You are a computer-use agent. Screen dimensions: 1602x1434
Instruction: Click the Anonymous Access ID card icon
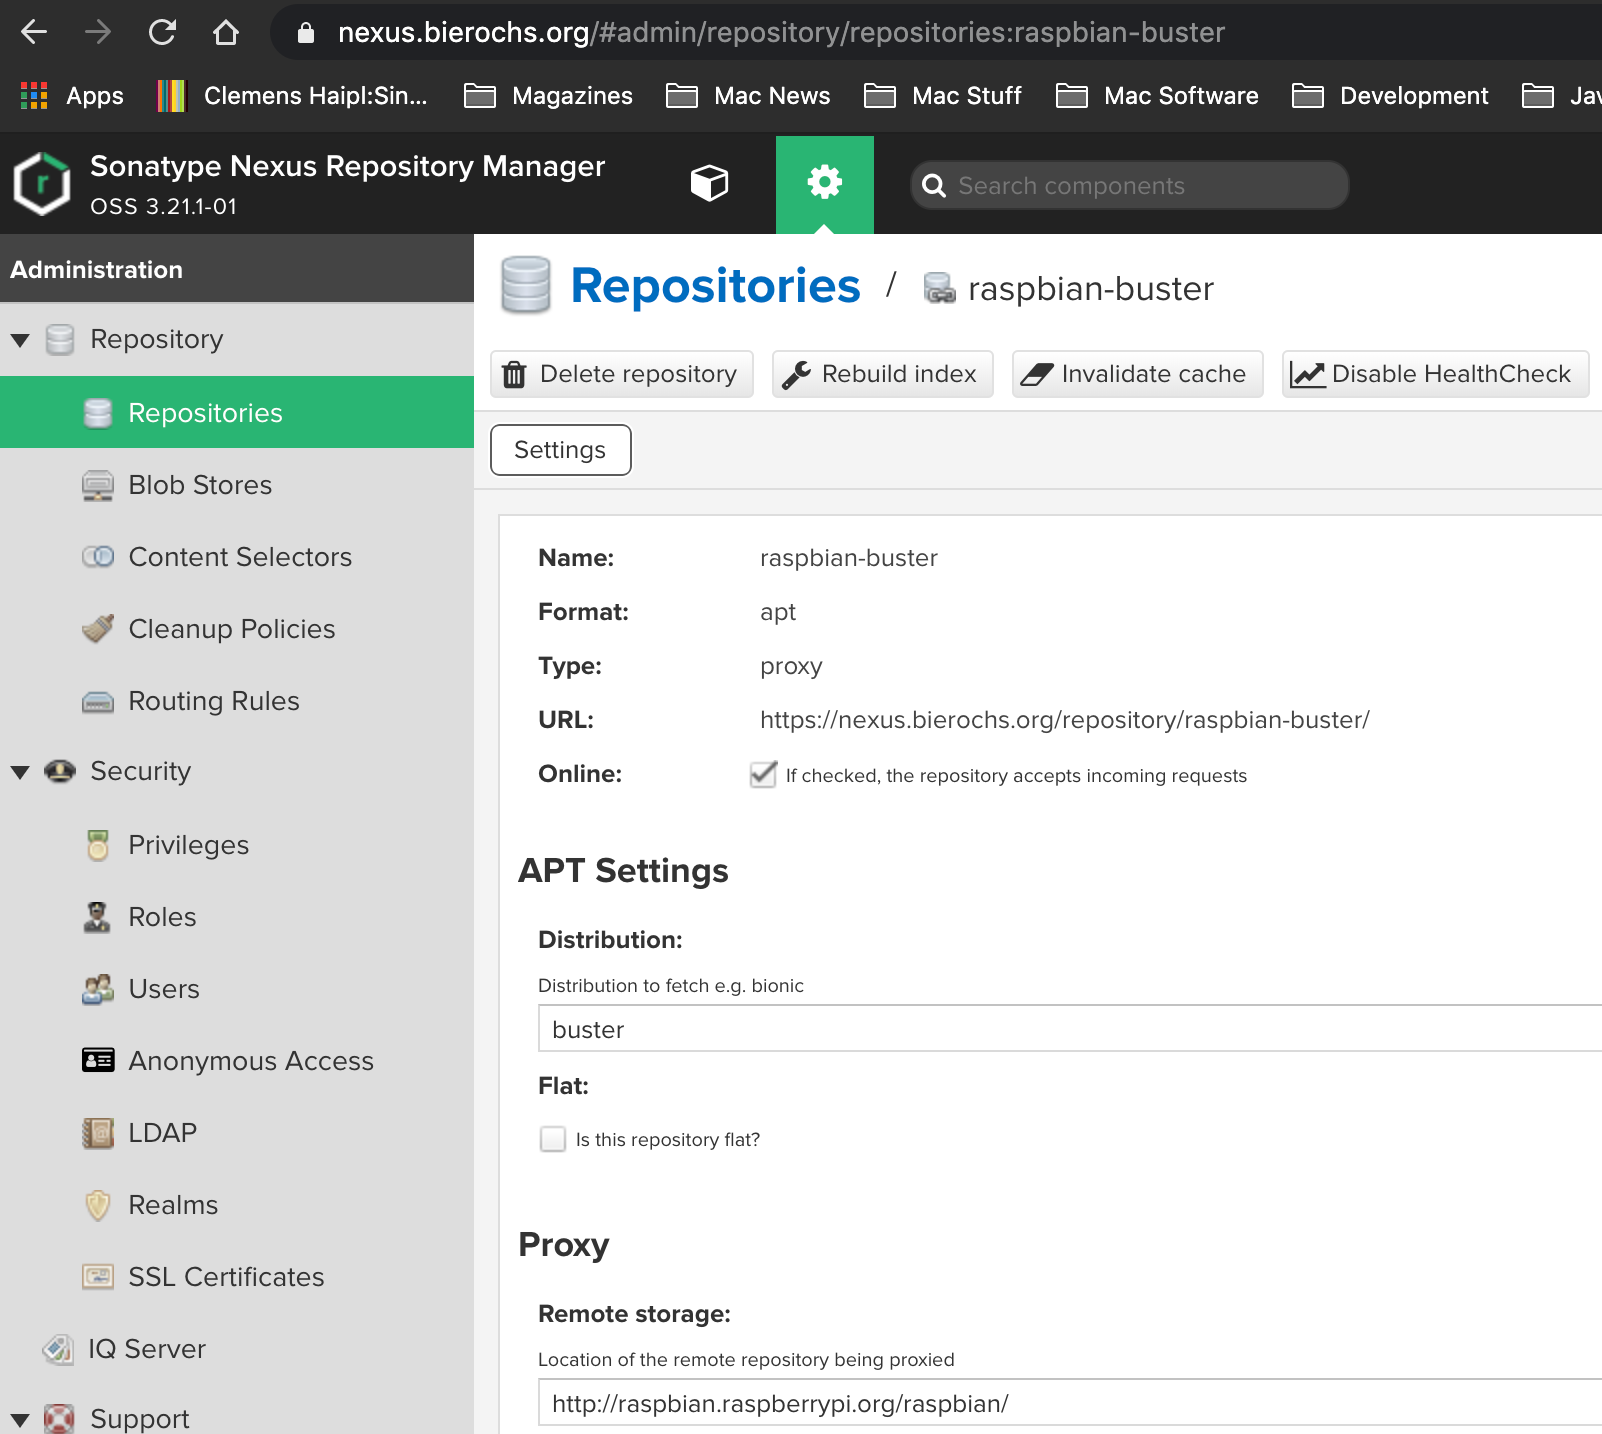(x=98, y=1060)
